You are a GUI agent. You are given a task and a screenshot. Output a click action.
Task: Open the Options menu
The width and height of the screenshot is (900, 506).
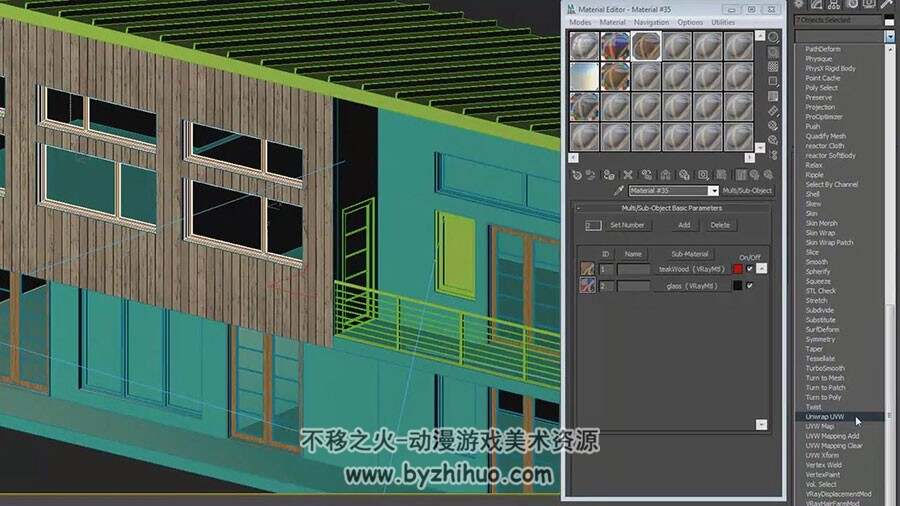[690, 22]
